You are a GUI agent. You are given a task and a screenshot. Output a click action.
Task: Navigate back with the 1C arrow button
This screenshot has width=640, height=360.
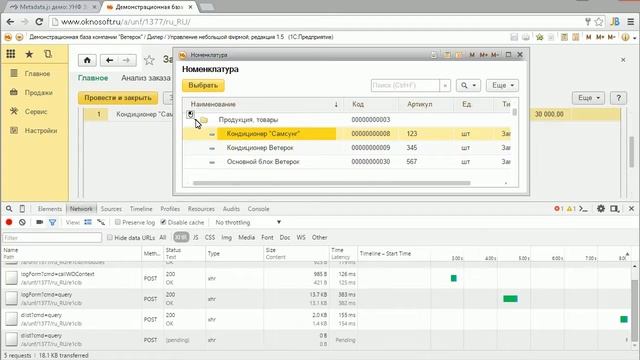pos(109,60)
